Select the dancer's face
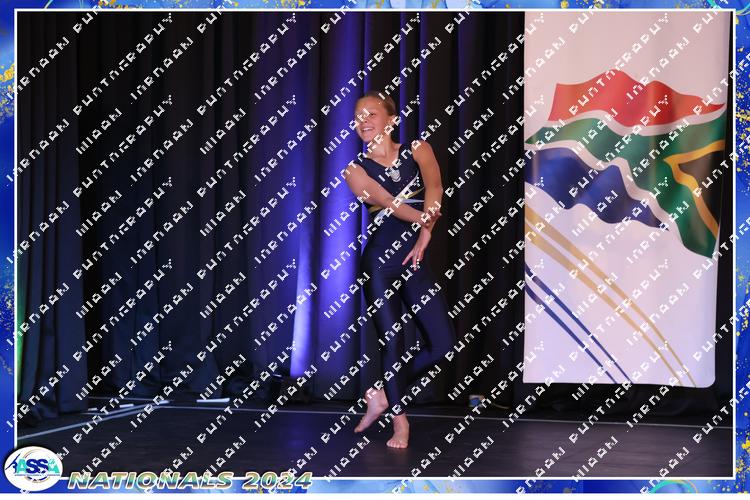This screenshot has height=500, width=750. pos(370,121)
